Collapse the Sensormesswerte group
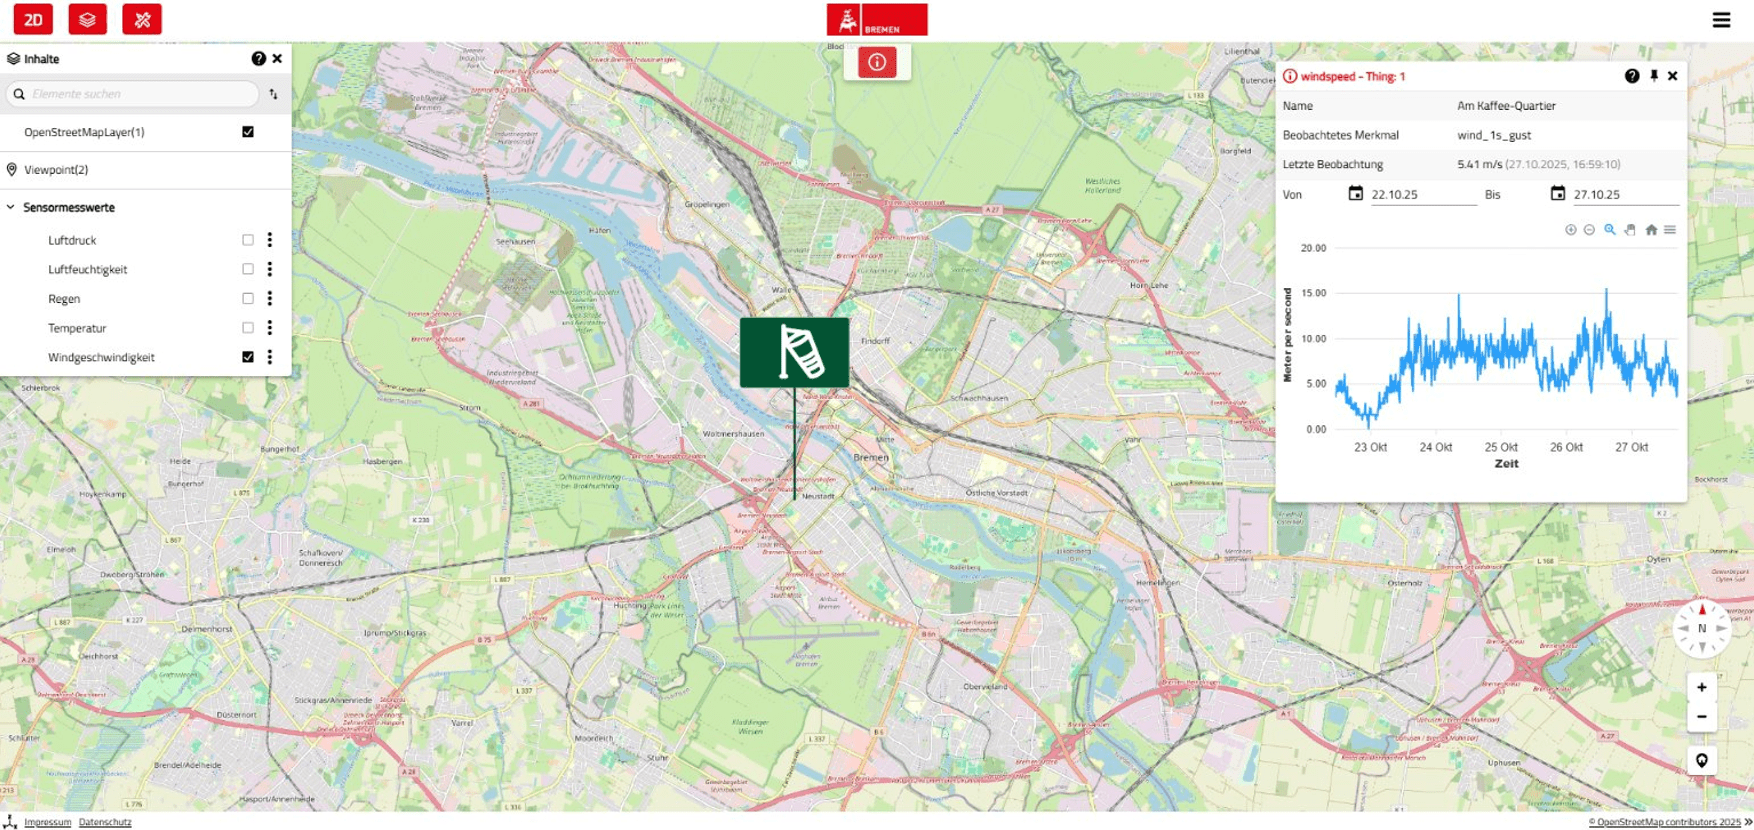The image size is (1754, 830). coord(11,208)
